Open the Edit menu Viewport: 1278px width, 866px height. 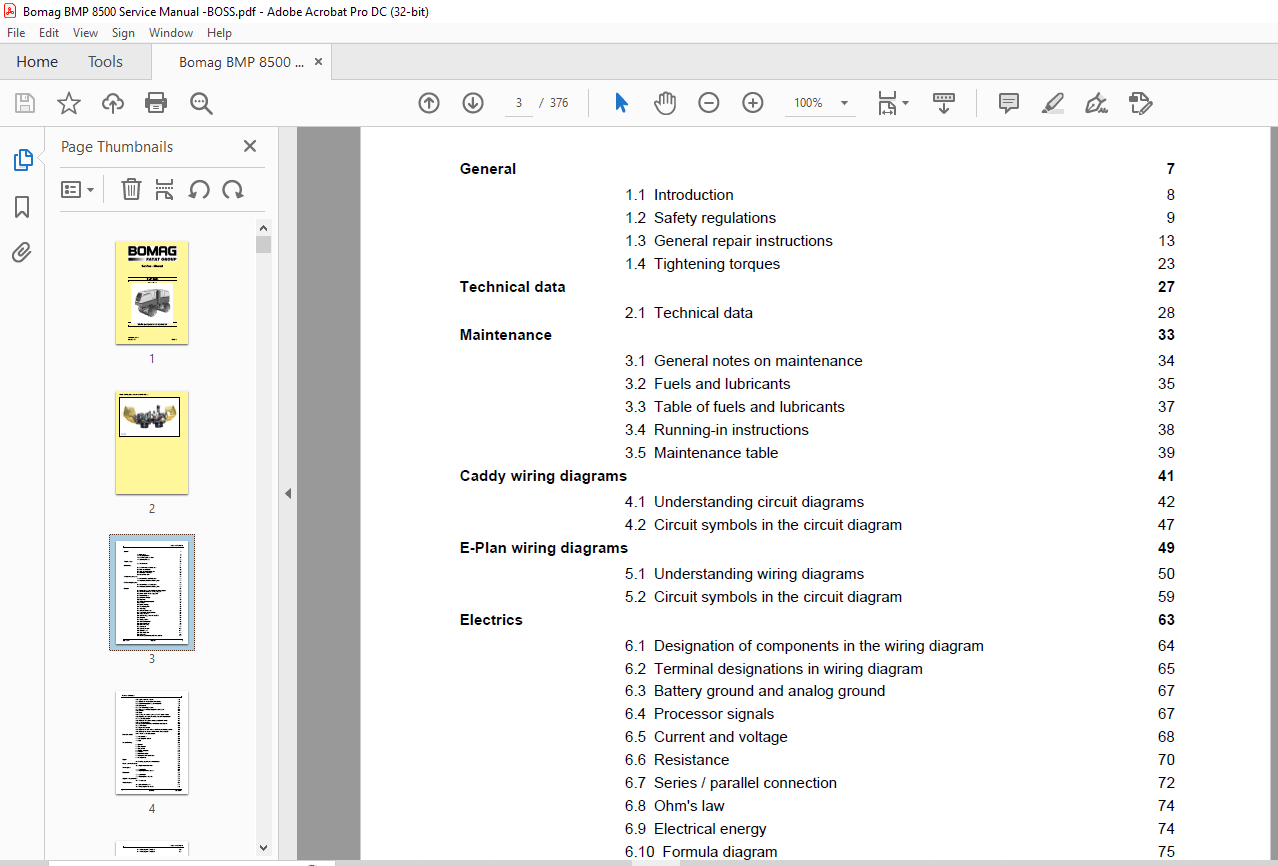[49, 33]
